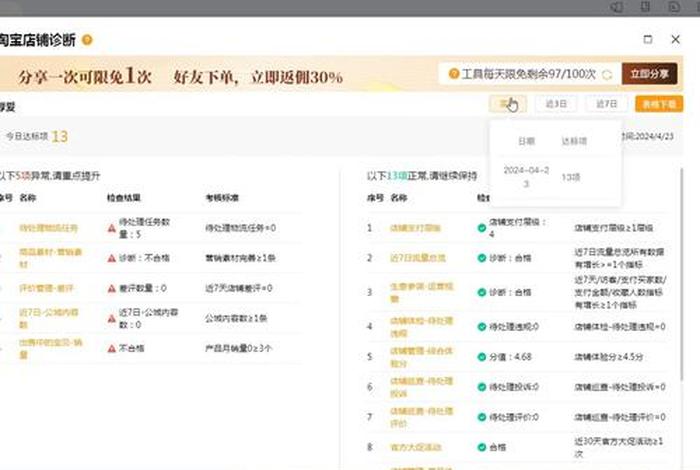Image resolution: width=700 pixels, height=470 pixels.
Task: Click the 检查结果 column header on left
Action: [x=124, y=198]
